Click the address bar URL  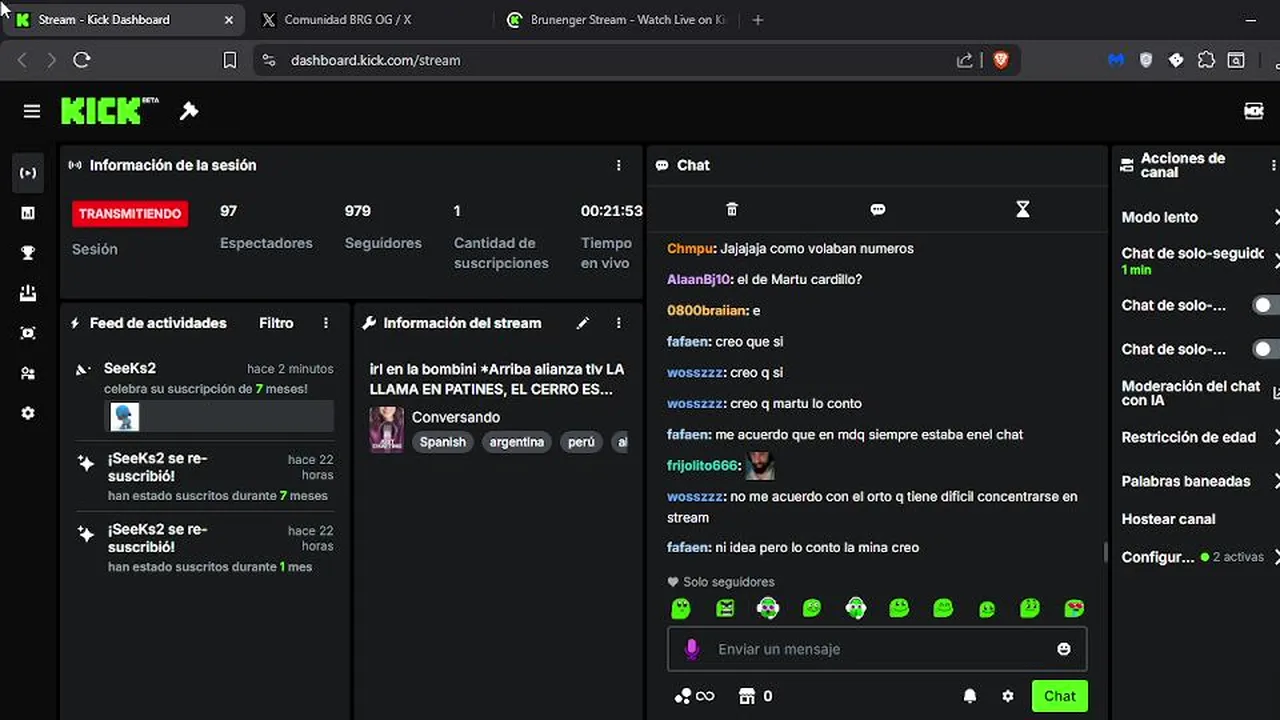coord(376,60)
